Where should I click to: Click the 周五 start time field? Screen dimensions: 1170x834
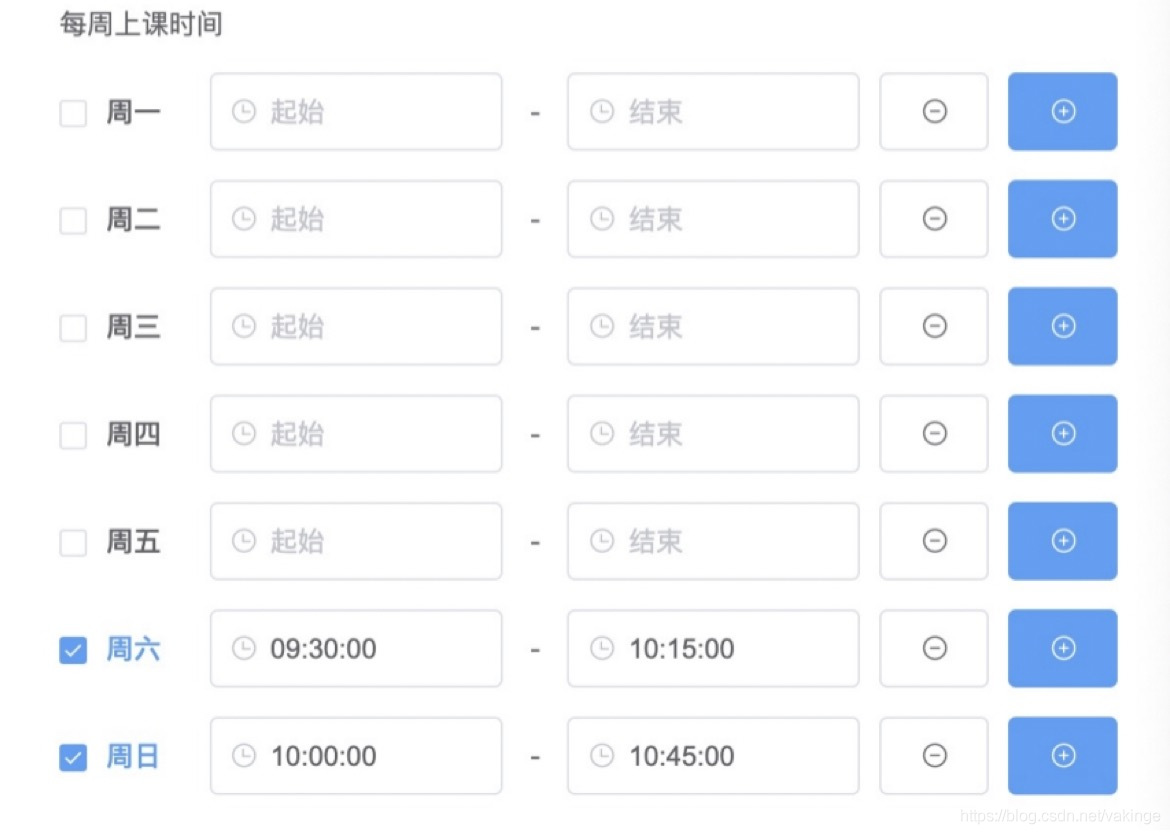click(x=356, y=541)
